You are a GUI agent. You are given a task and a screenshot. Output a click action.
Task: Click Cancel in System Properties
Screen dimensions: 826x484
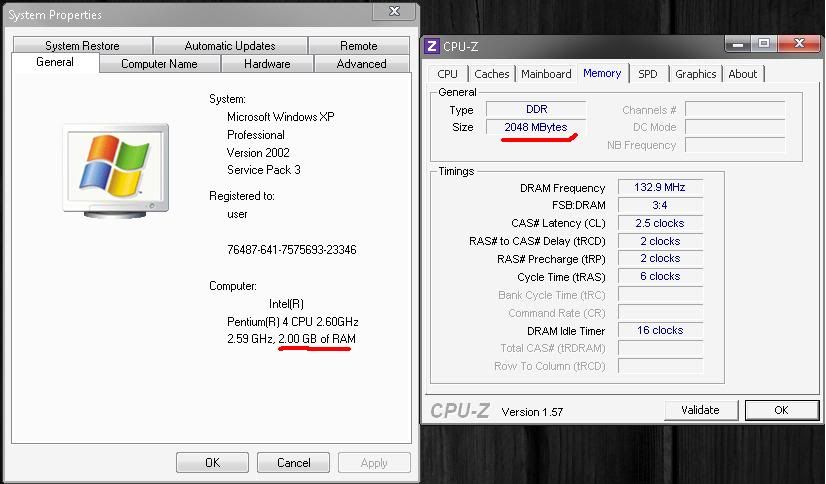[293, 462]
